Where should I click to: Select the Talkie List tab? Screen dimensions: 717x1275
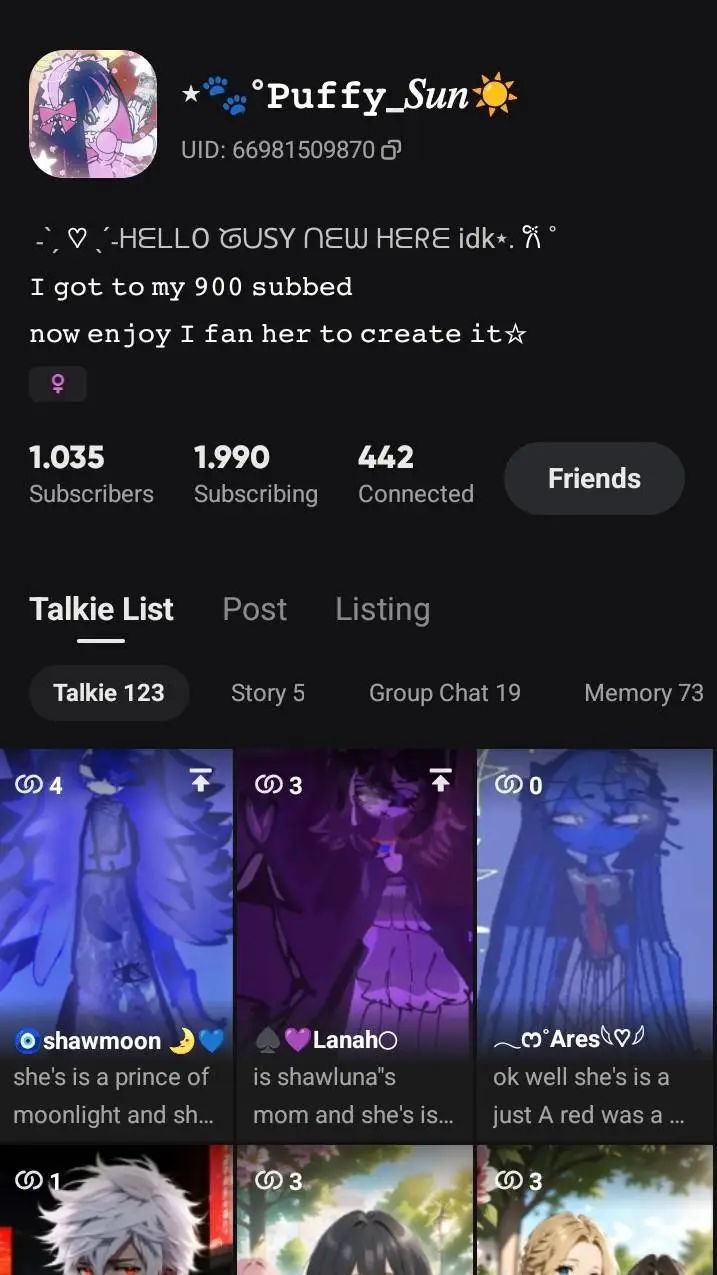(x=101, y=609)
